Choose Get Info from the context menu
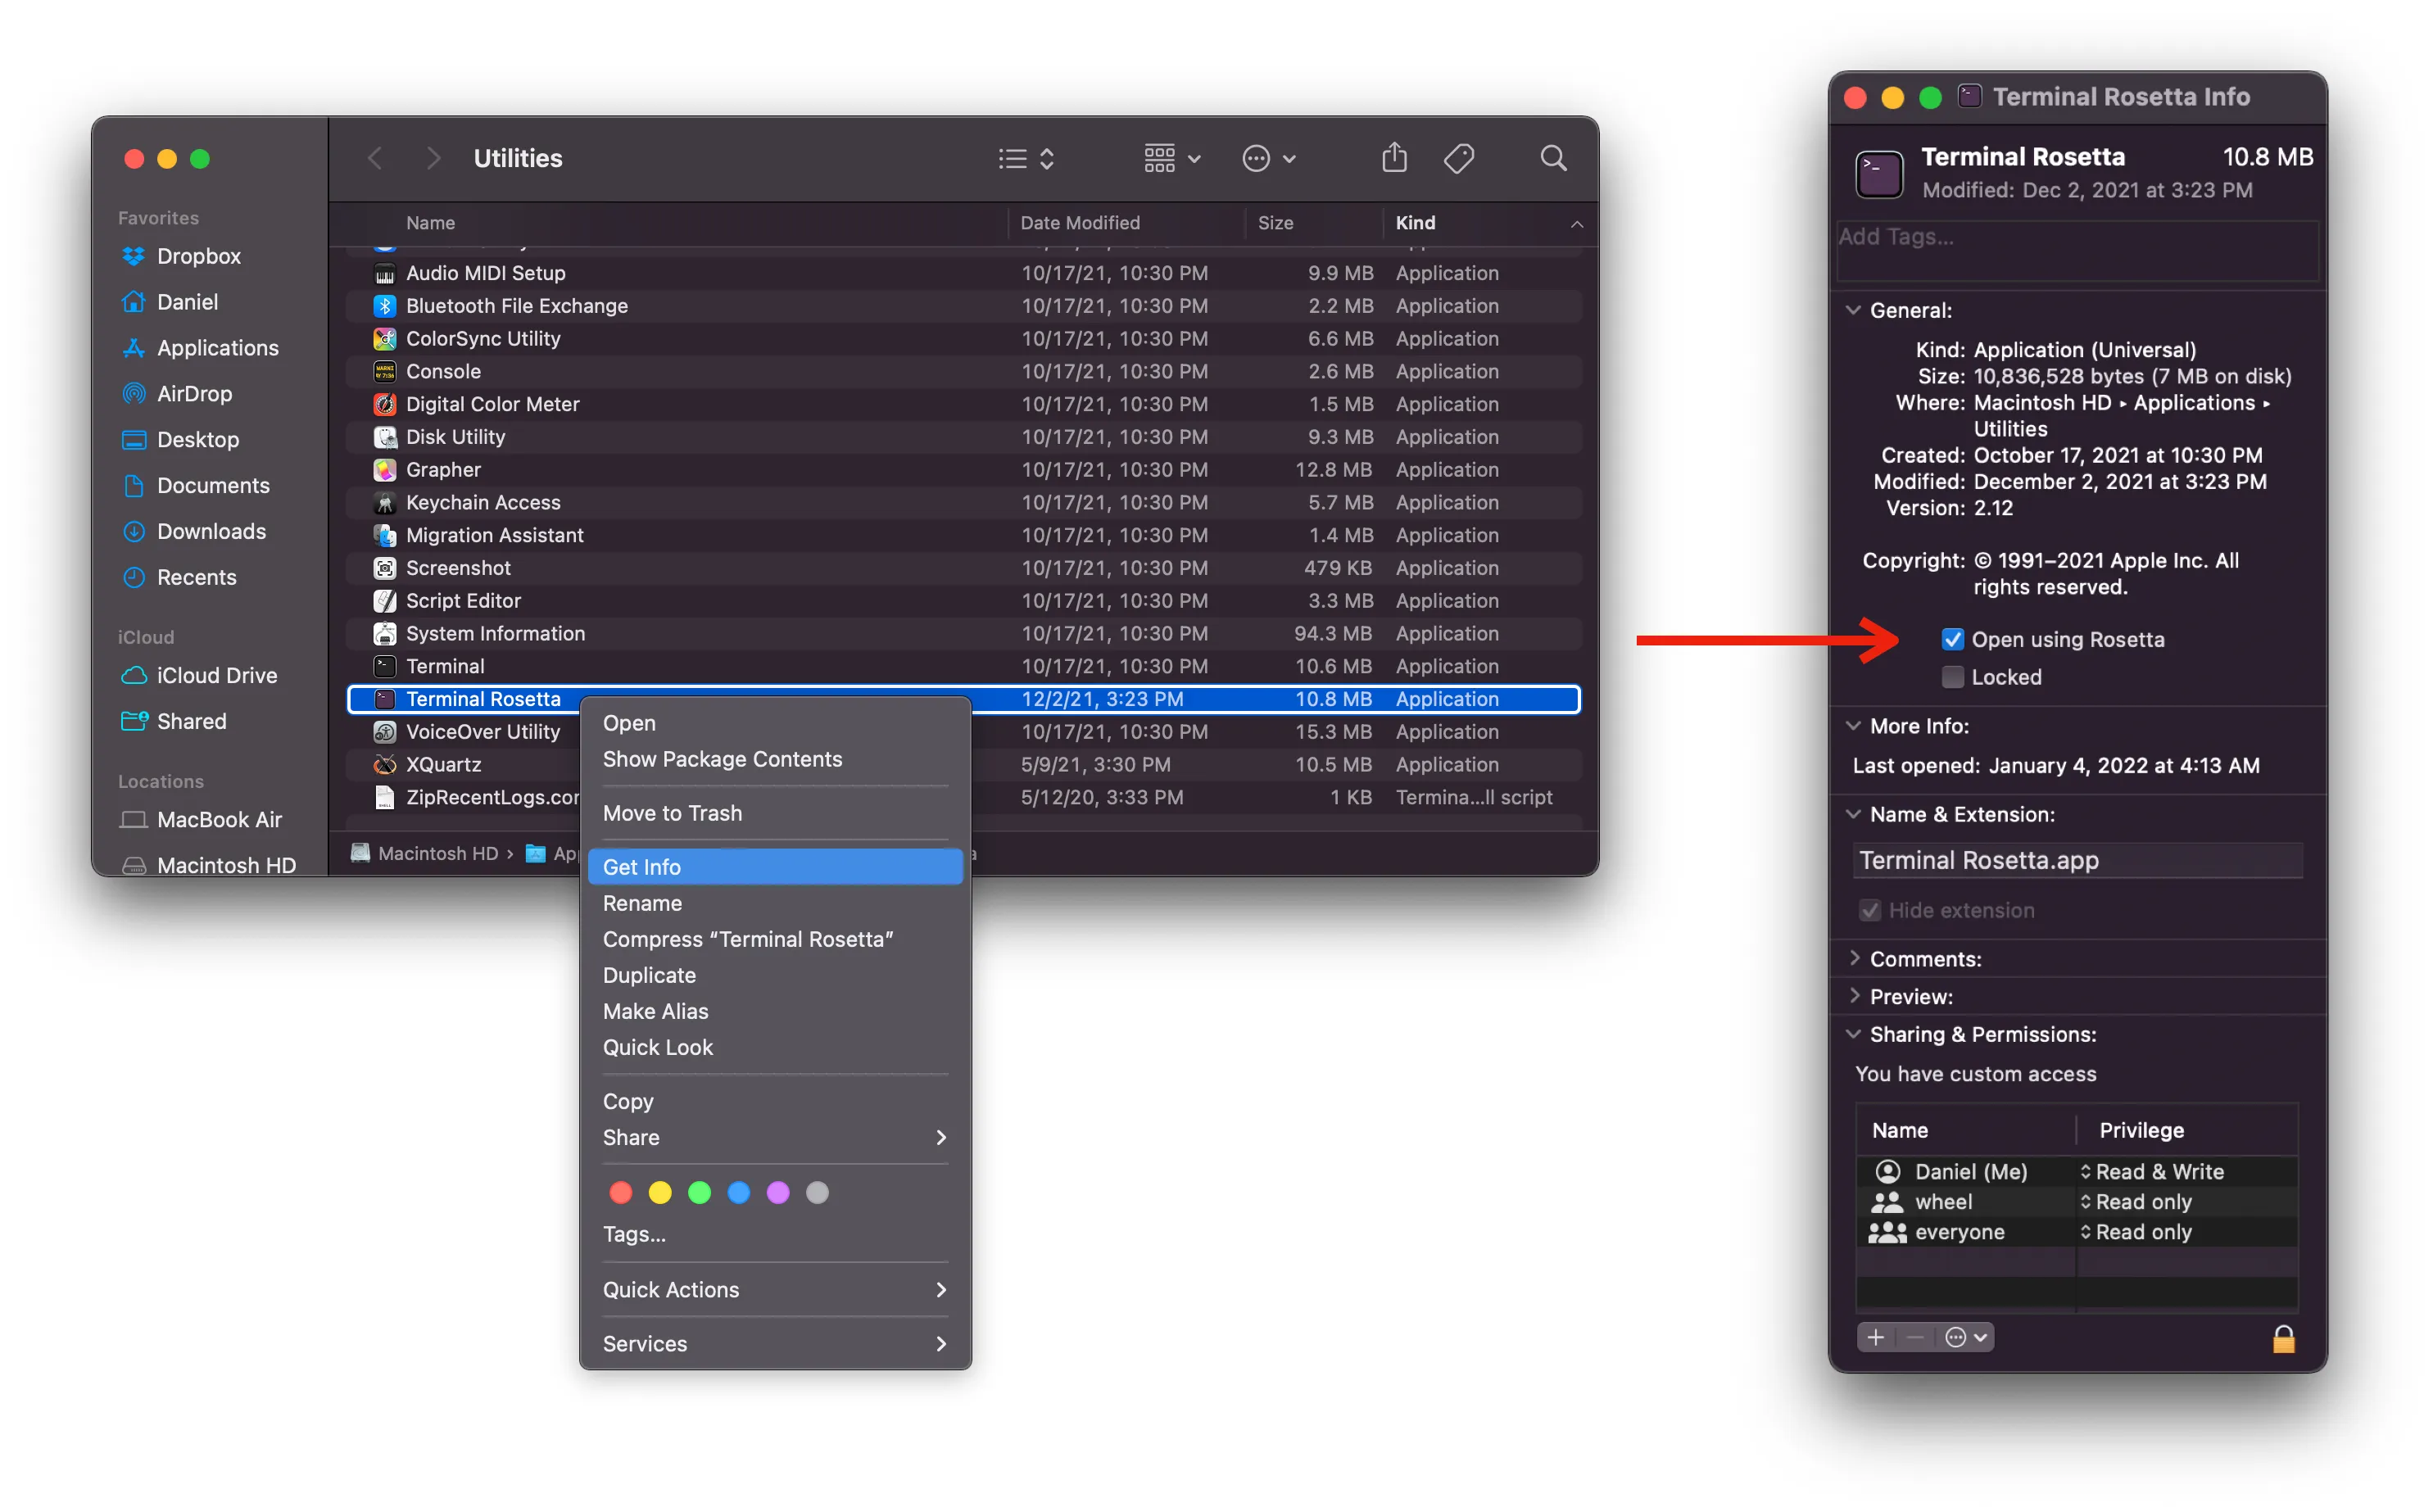This screenshot has width=2433, height=1512. click(x=642, y=867)
